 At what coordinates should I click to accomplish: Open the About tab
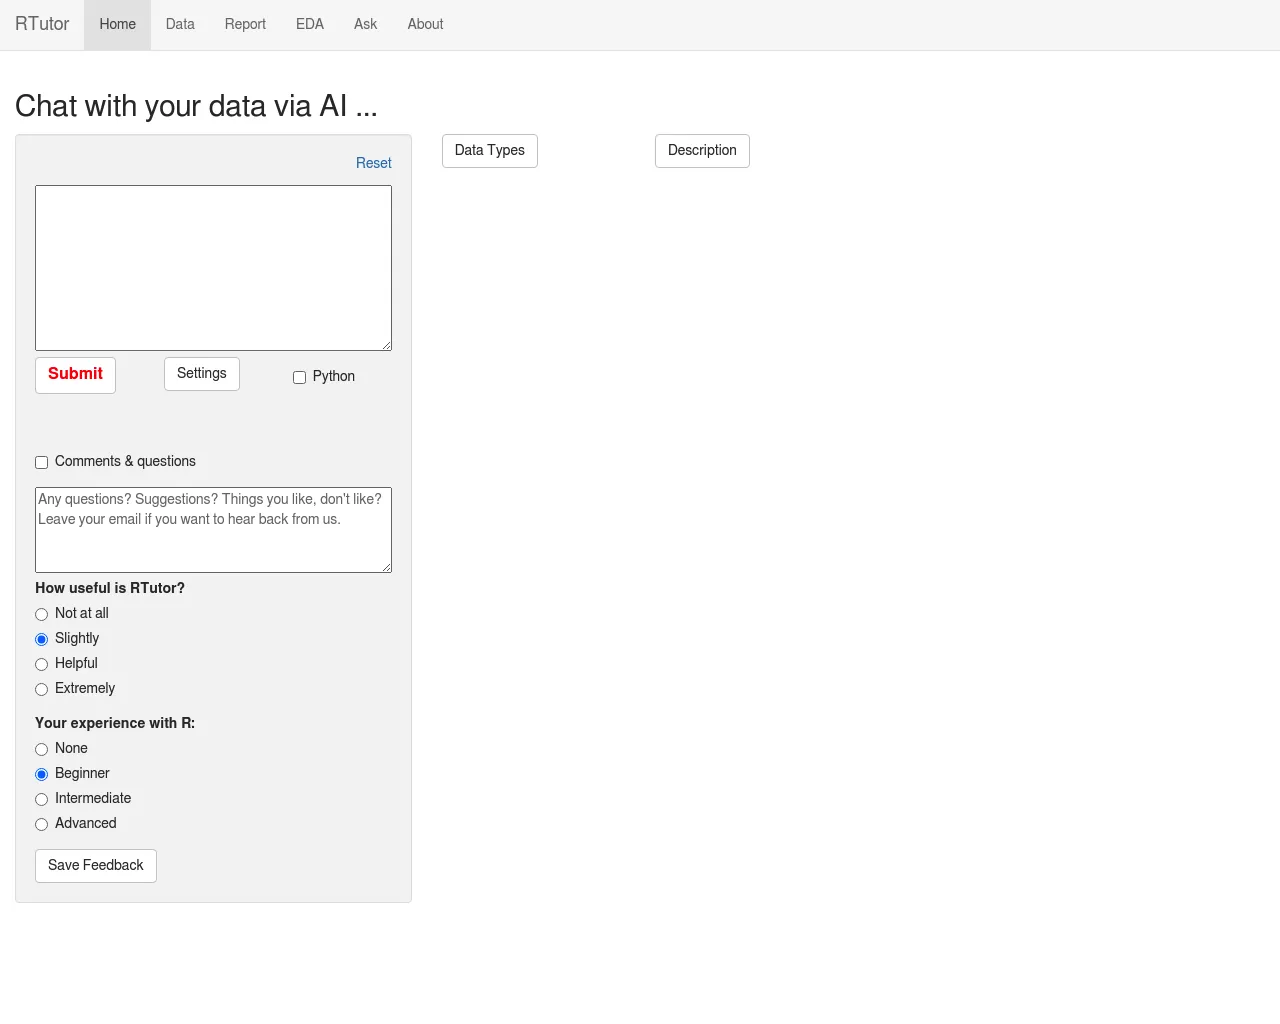coord(425,24)
